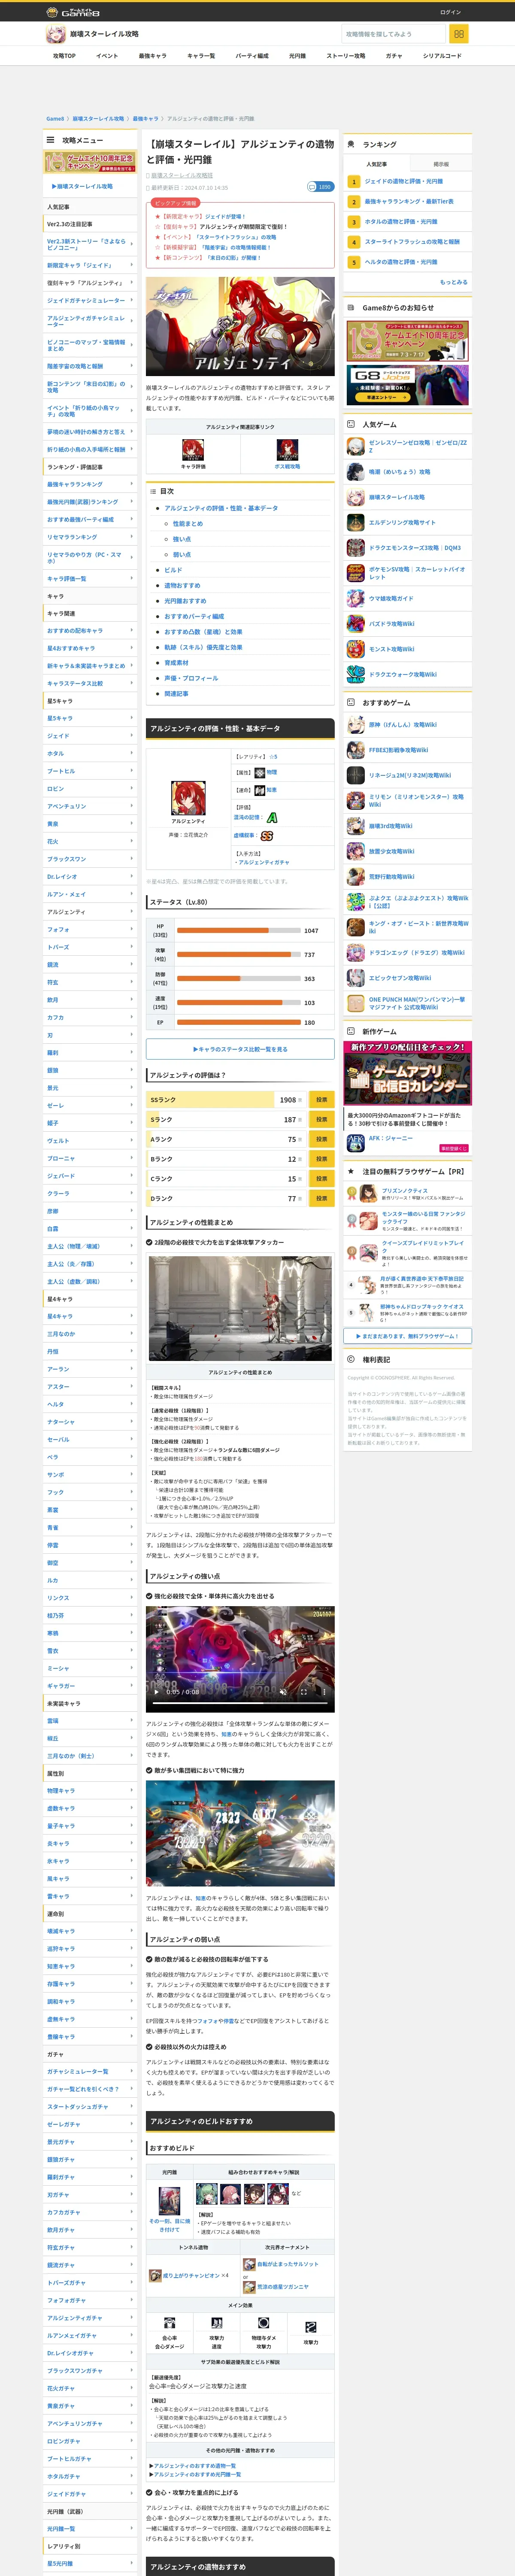Expand sidebar item ガチャシミュレーター一覧
The height and width of the screenshot is (2576, 515).
[90, 2071]
